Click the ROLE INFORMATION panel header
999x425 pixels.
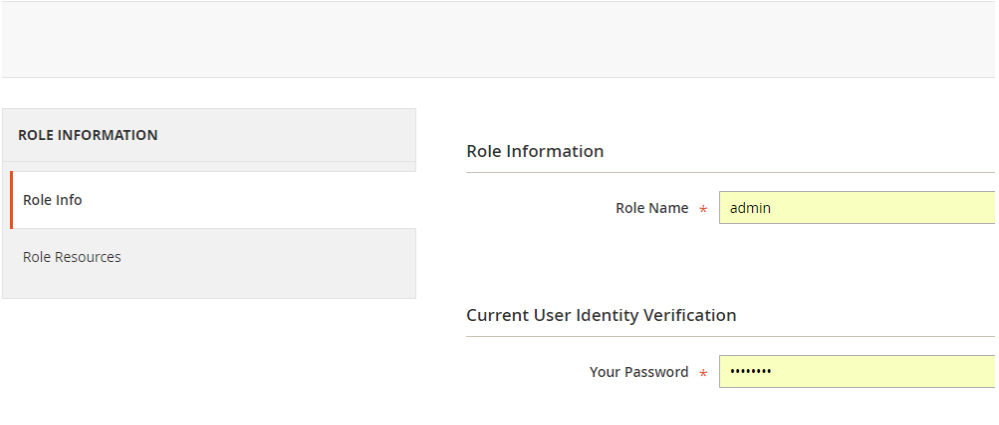[x=88, y=135]
